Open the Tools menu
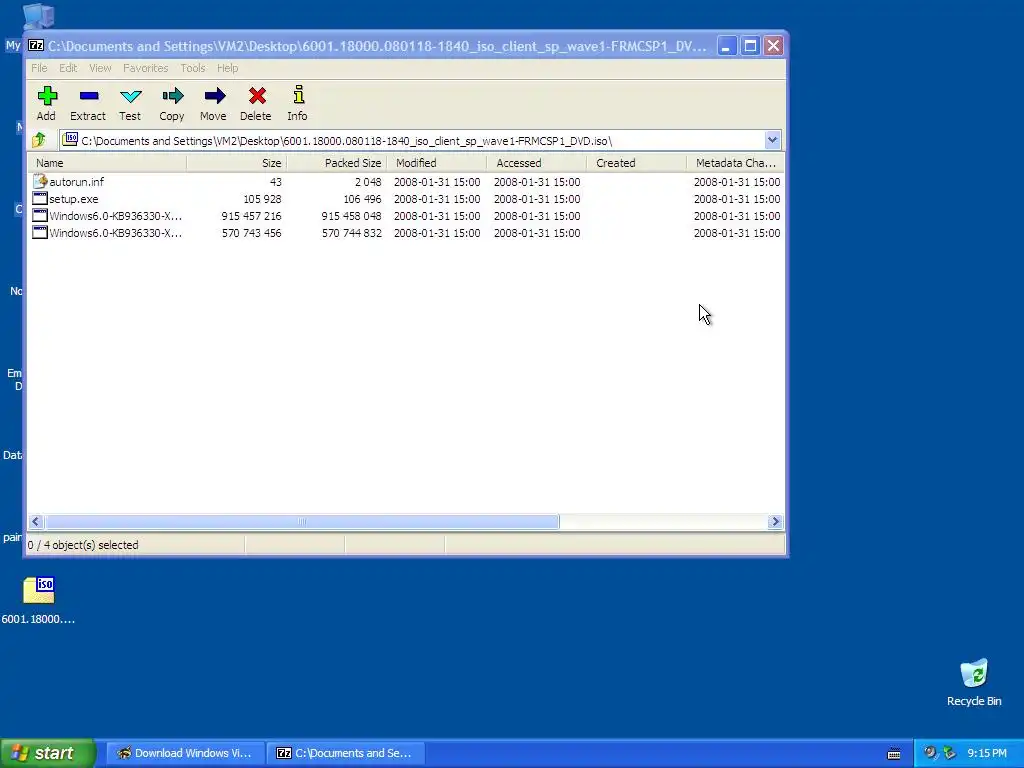 pyautogui.click(x=193, y=68)
